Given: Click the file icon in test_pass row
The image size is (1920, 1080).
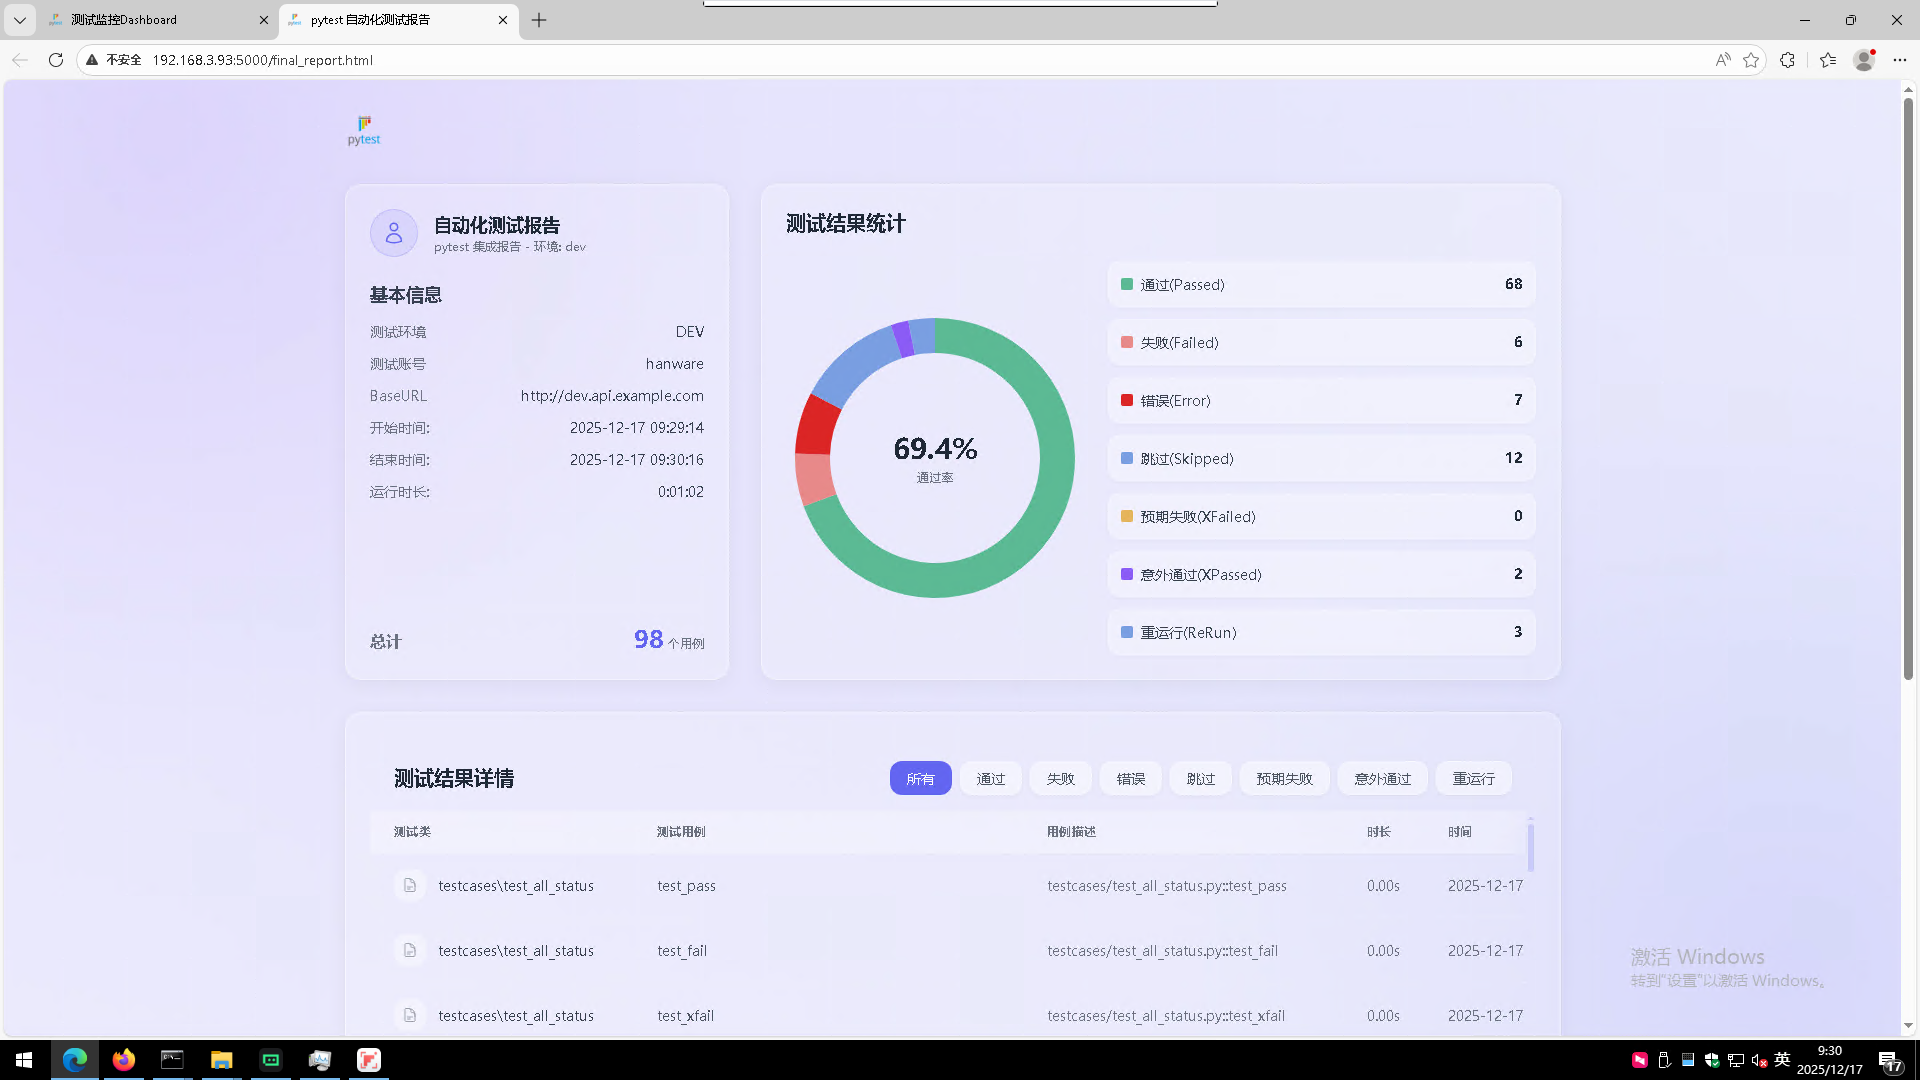Looking at the screenshot, I should [x=410, y=886].
